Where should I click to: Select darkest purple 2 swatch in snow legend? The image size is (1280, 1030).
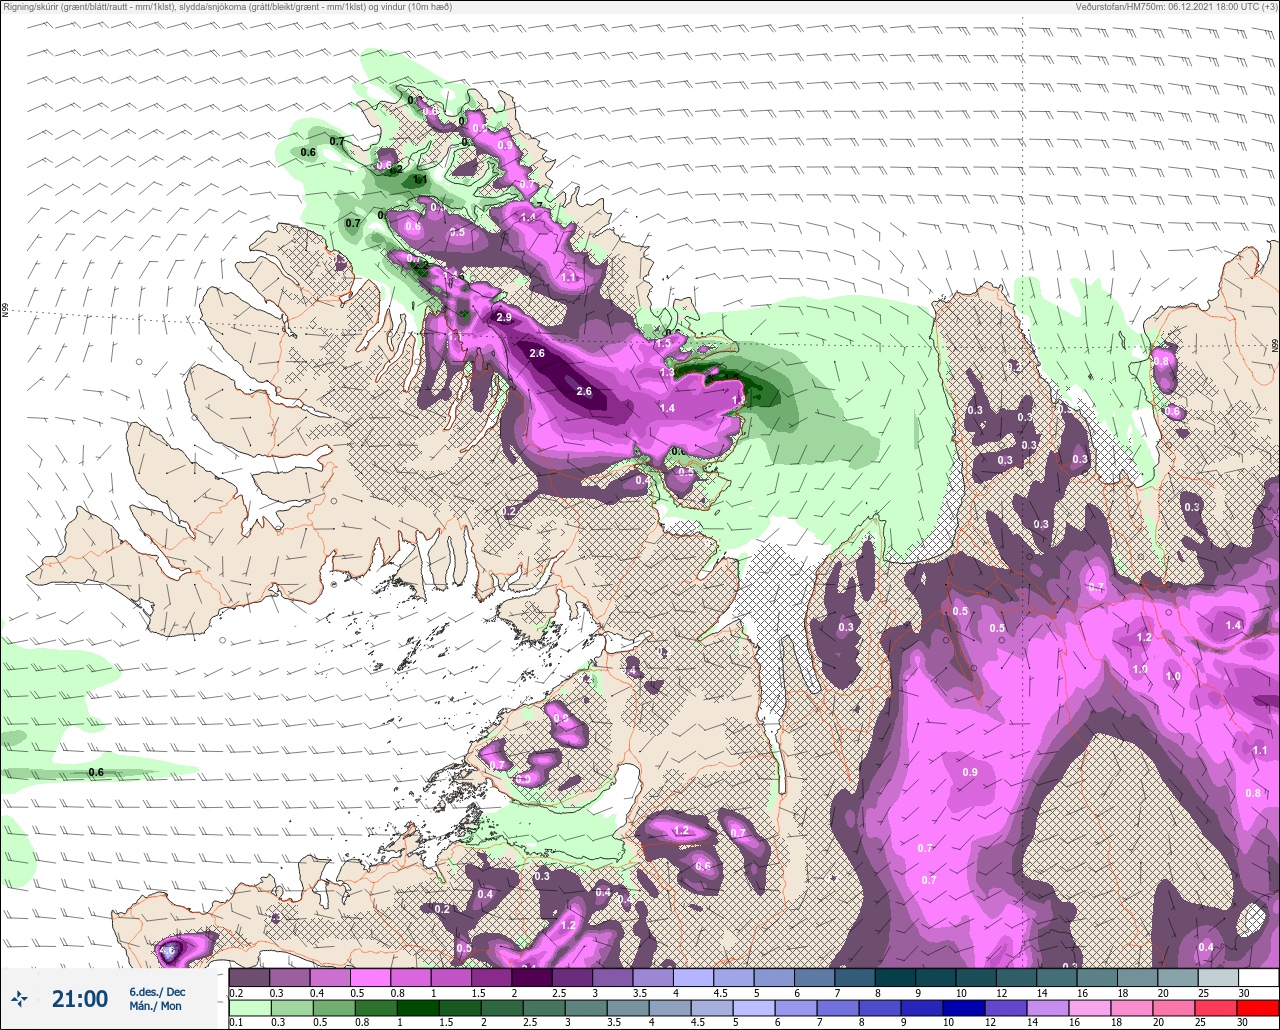[532, 977]
